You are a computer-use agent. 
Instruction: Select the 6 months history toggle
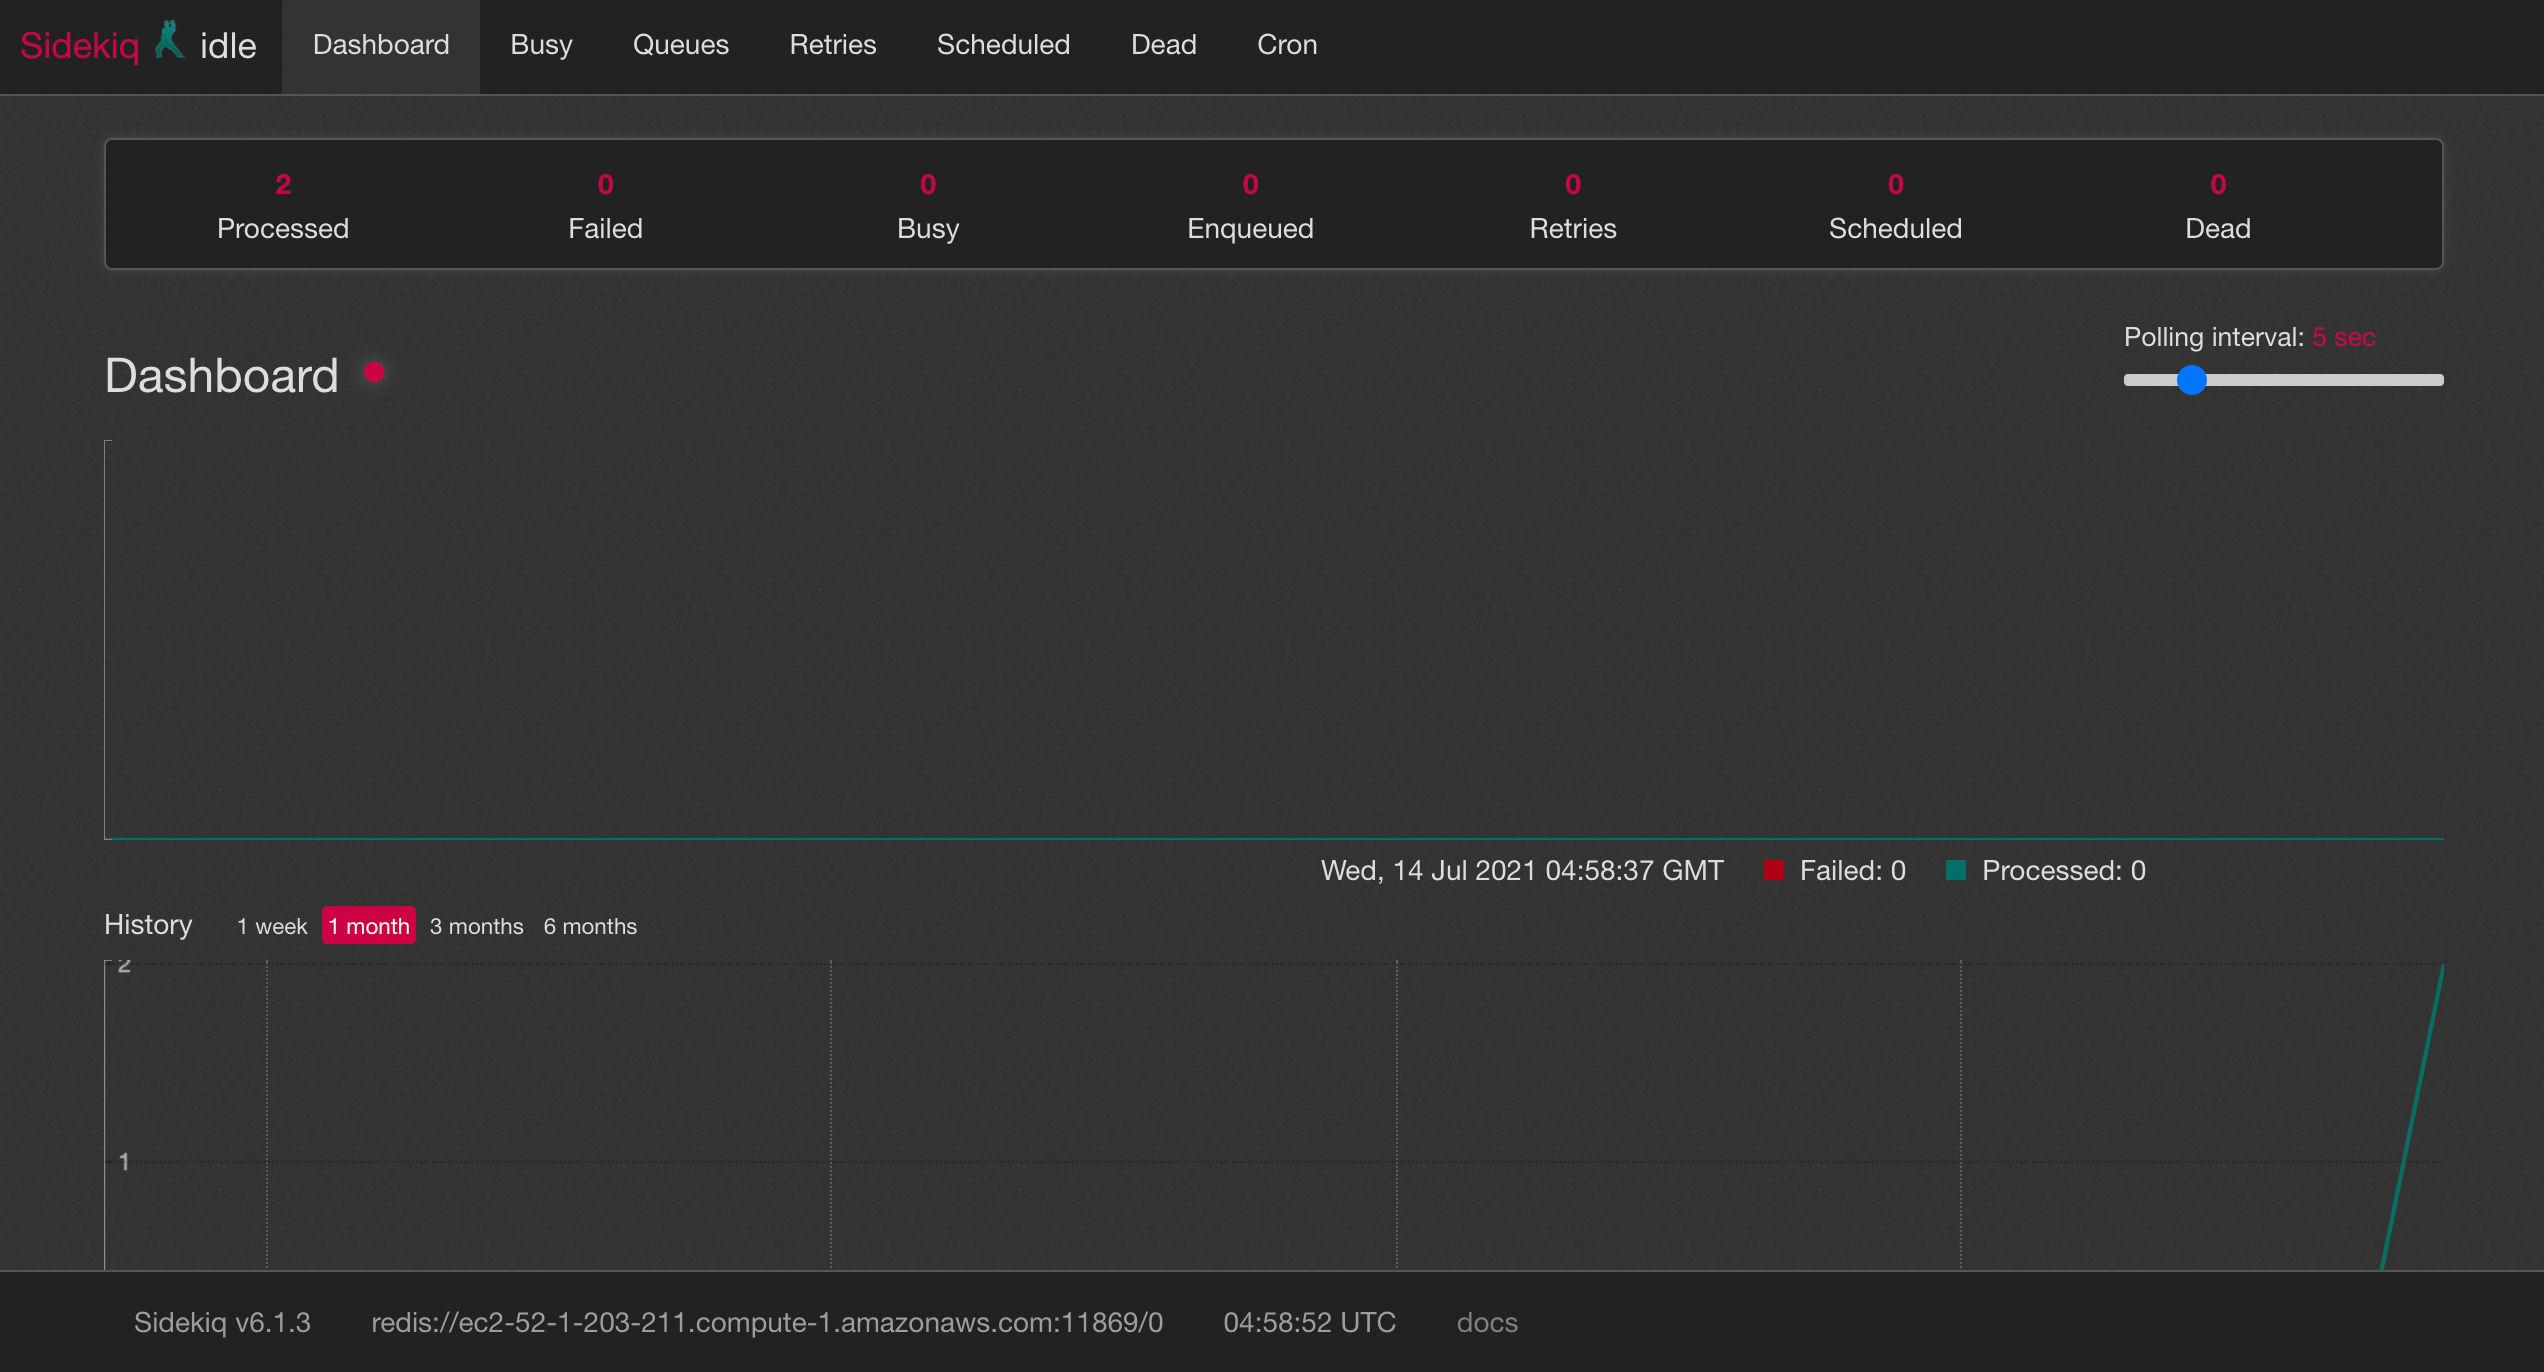pos(590,924)
